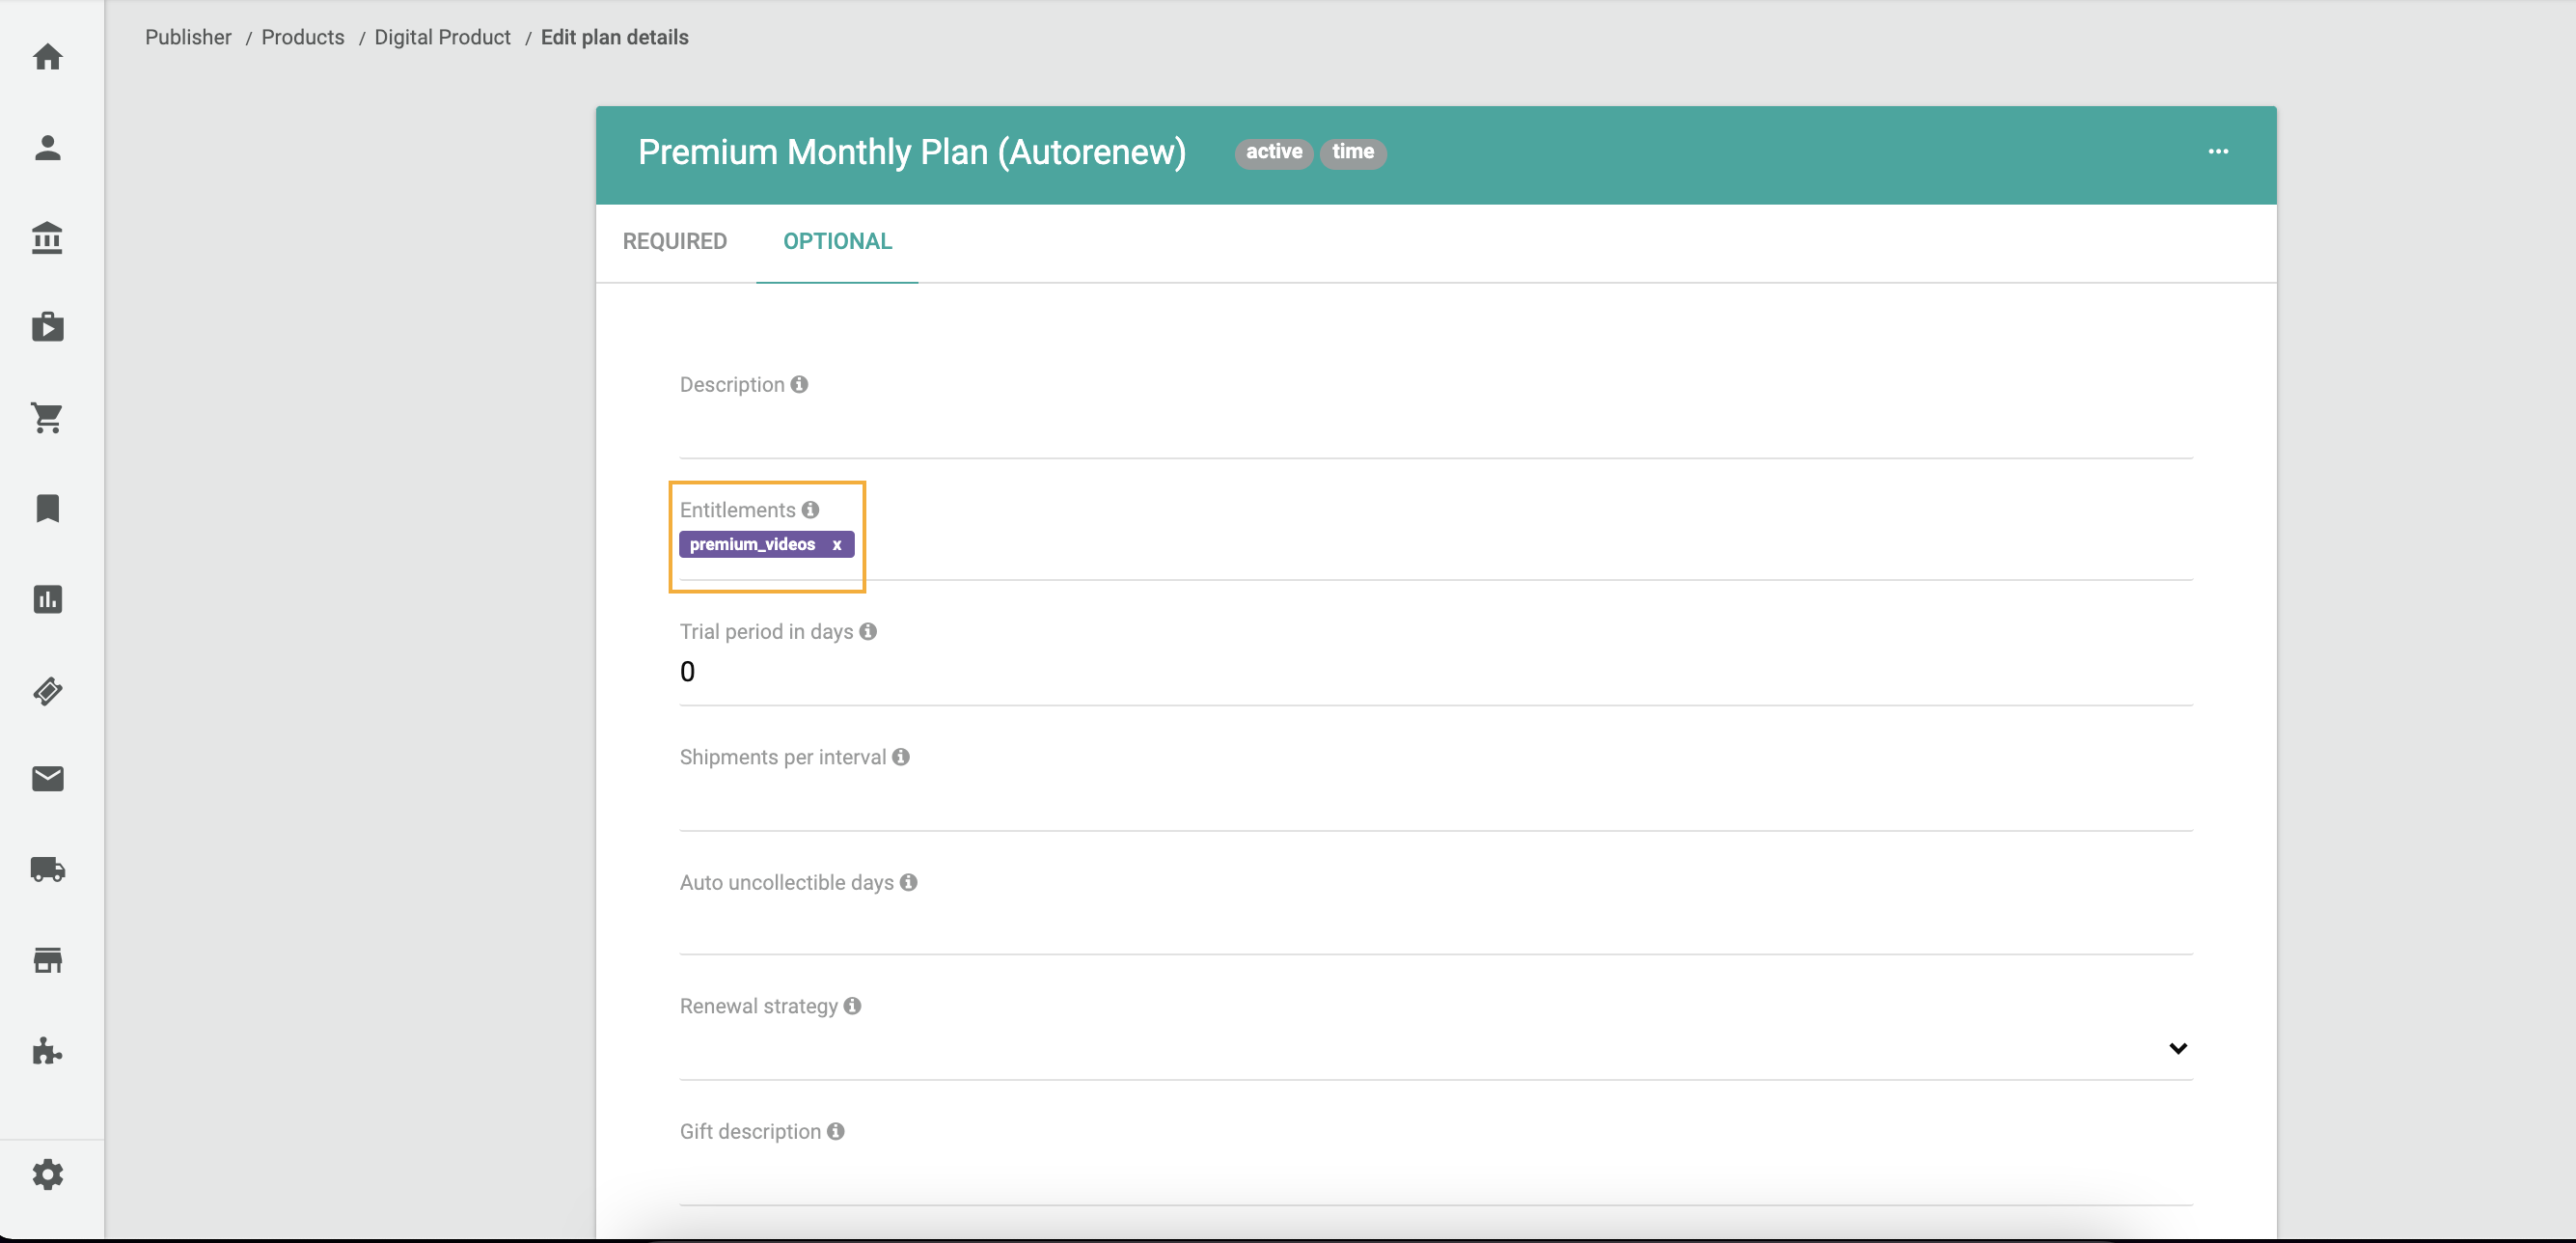Open the user profile sidebar icon
This screenshot has width=2576, height=1243.
47,148
